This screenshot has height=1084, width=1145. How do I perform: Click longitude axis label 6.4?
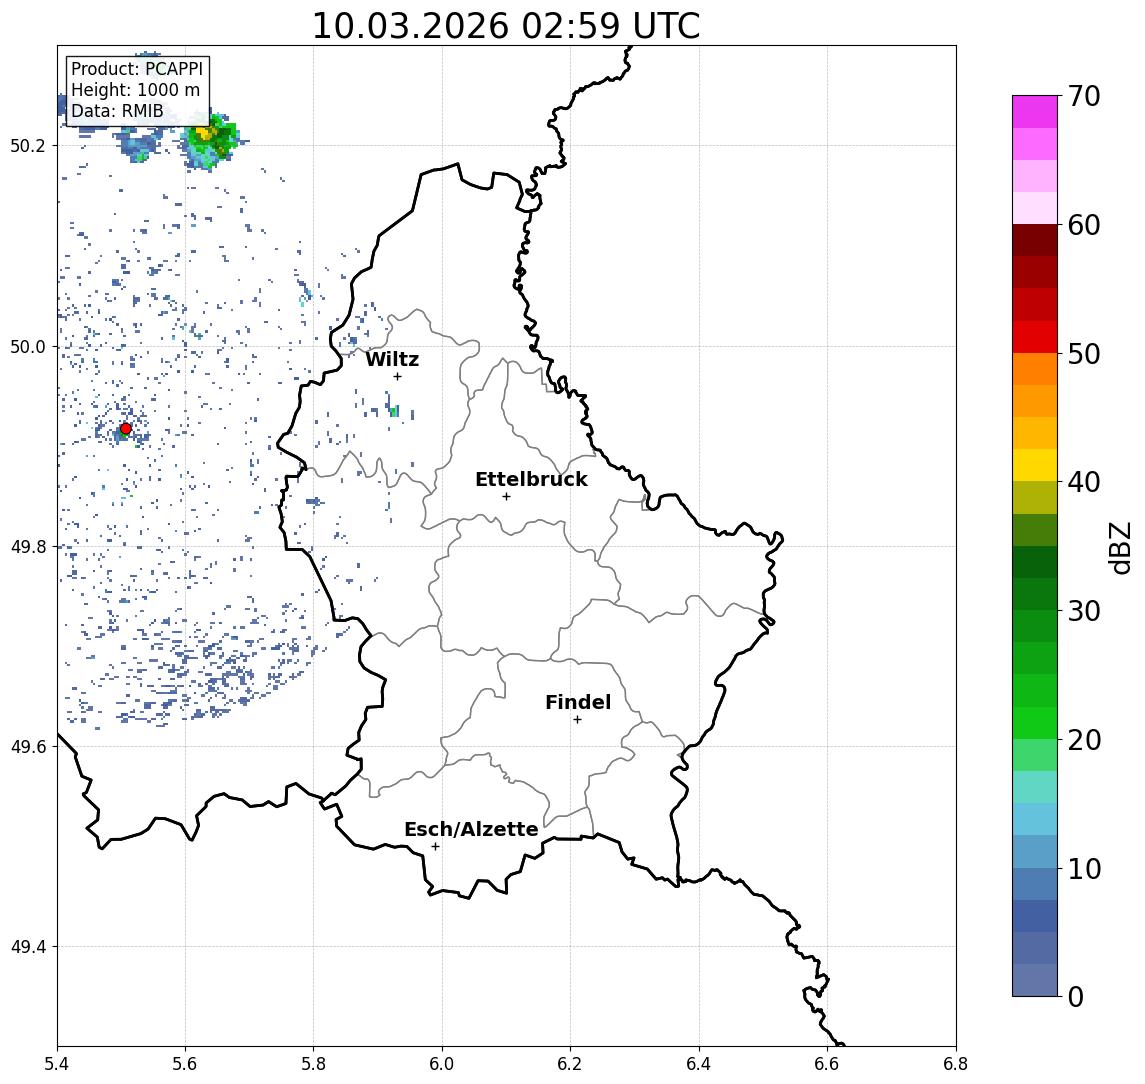[x=699, y=1064]
